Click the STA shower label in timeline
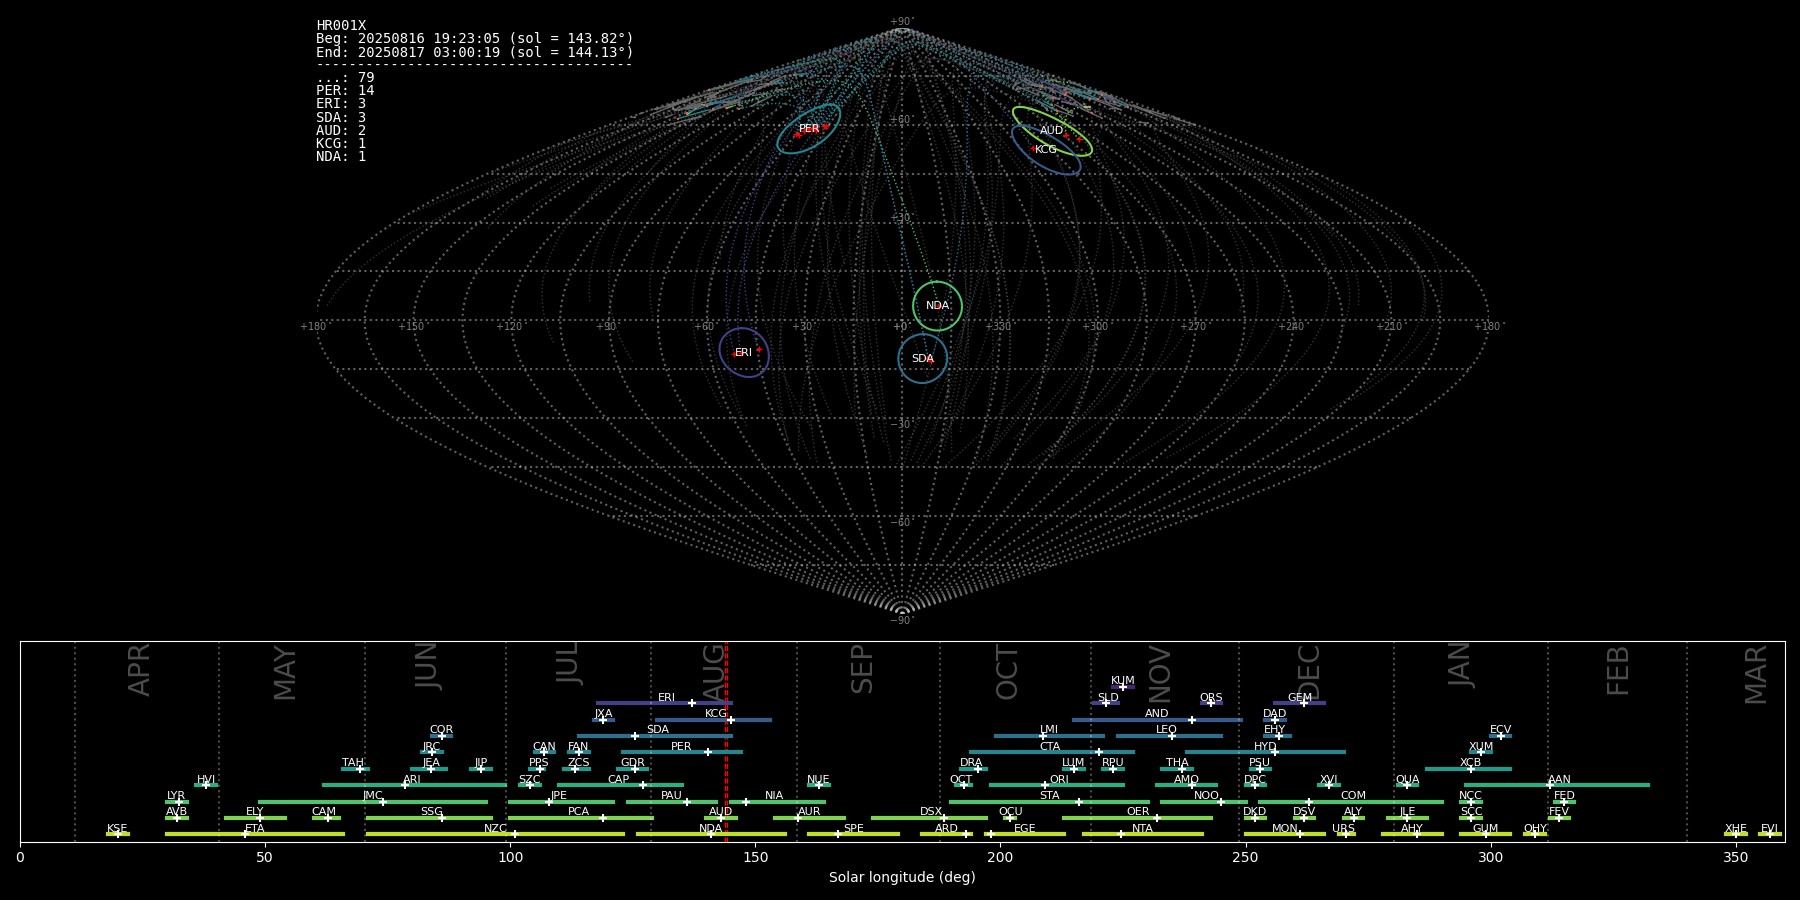Screen dimensions: 1800x900 click(1049, 796)
